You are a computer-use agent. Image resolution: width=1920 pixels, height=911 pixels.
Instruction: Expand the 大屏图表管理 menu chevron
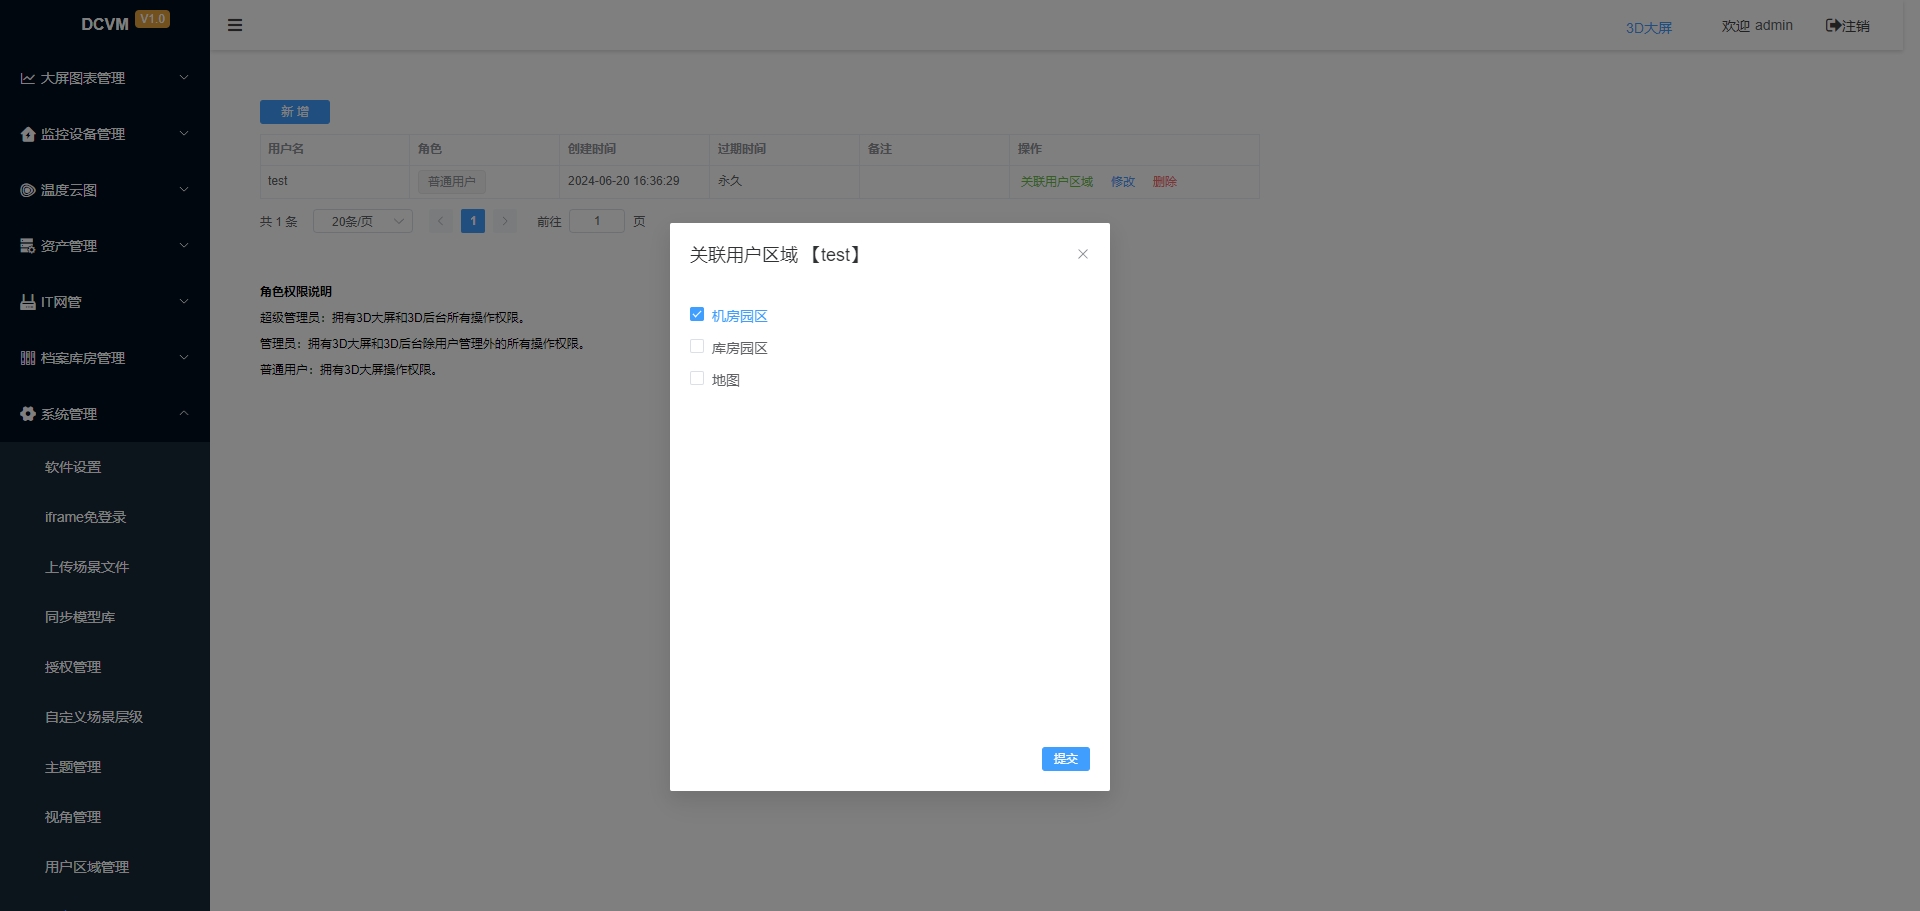pos(184,77)
